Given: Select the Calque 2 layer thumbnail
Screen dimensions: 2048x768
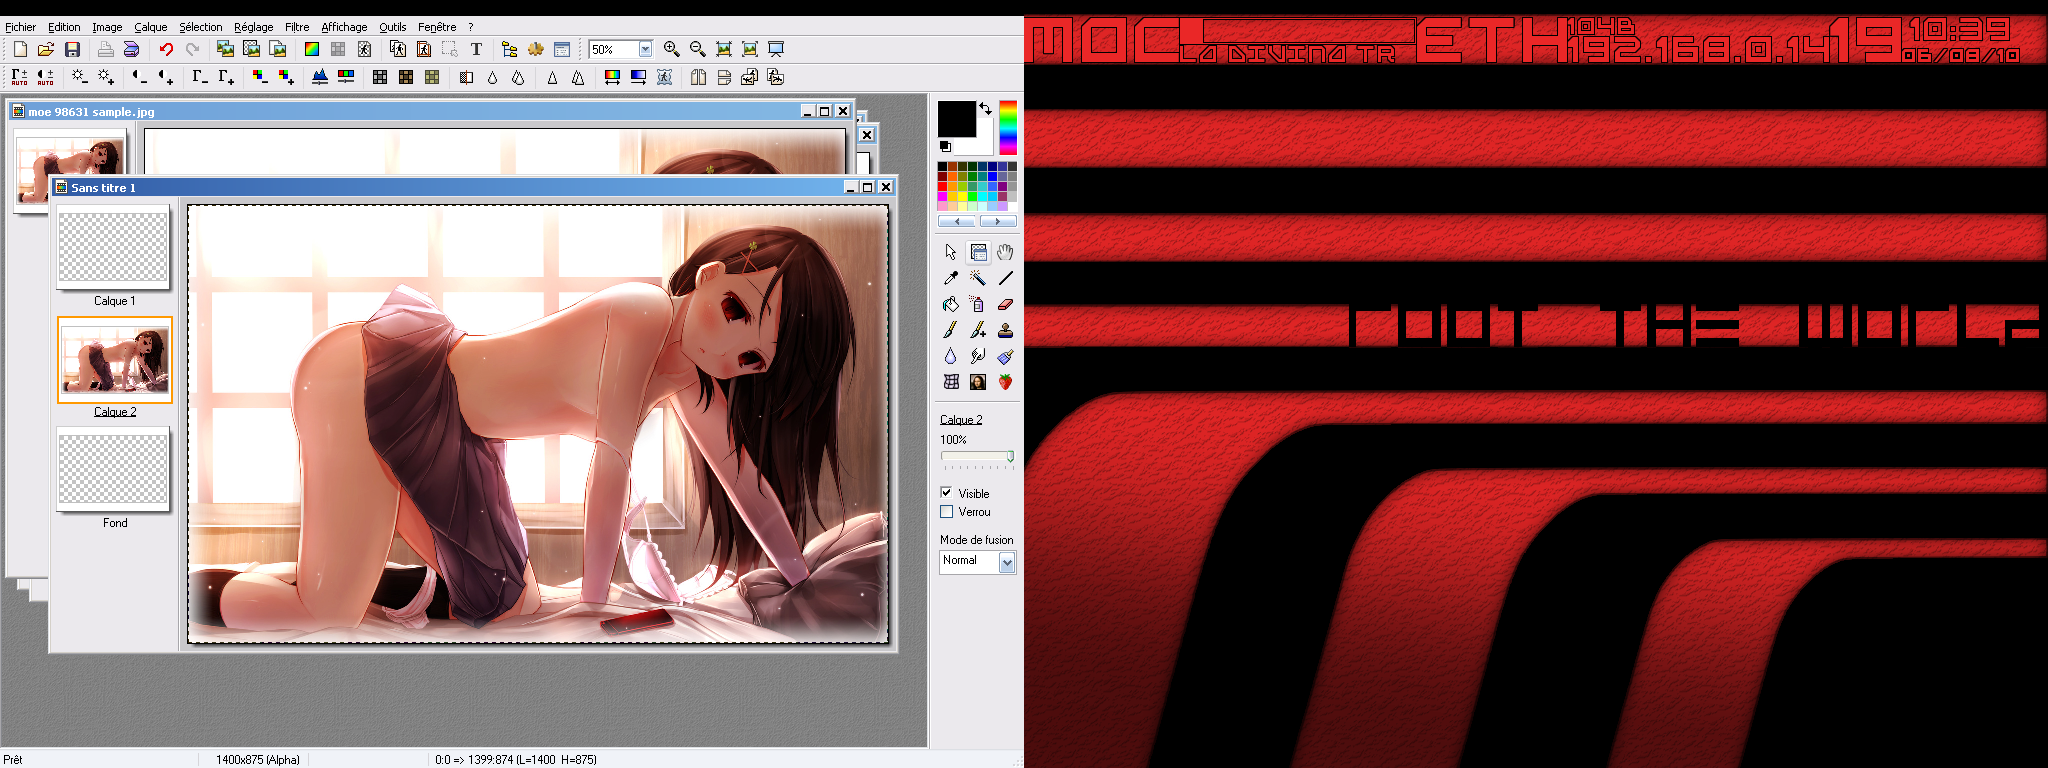Looking at the screenshot, I should point(115,360).
